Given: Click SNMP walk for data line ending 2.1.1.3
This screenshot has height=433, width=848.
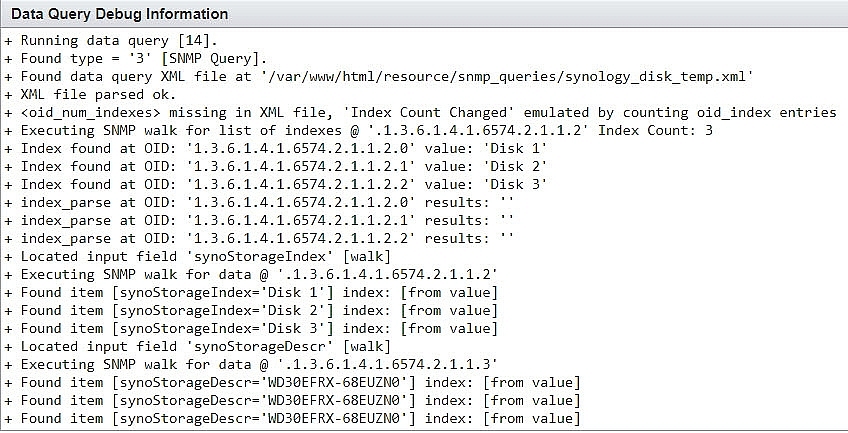Looking at the screenshot, I should point(251,364).
